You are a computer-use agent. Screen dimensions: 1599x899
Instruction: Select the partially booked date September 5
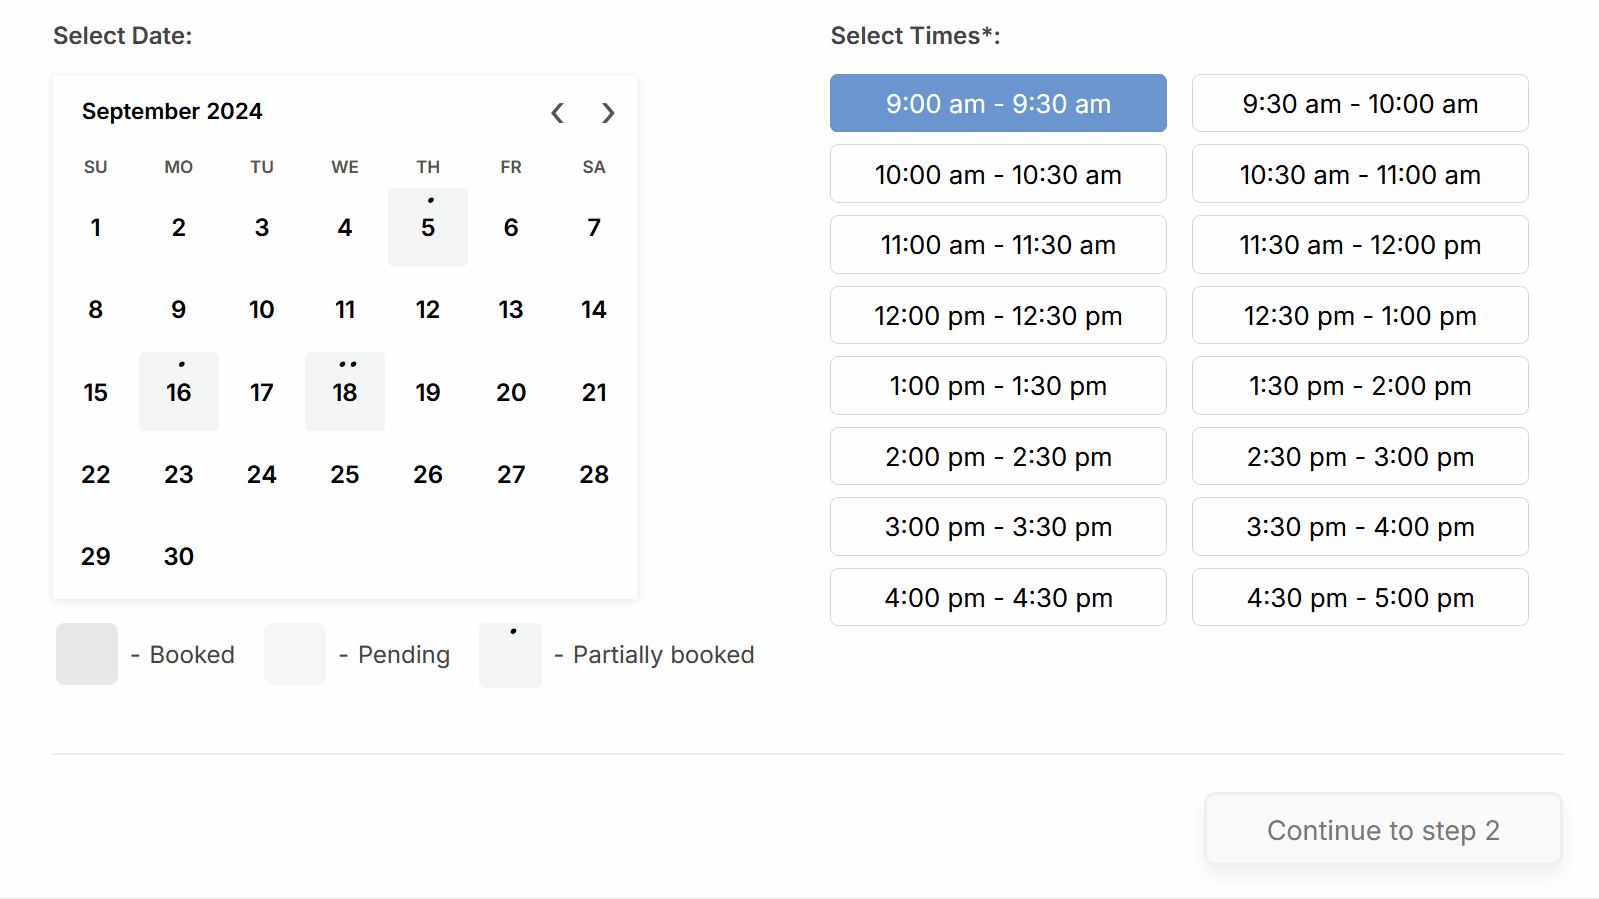pyautogui.click(x=428, y=228)
